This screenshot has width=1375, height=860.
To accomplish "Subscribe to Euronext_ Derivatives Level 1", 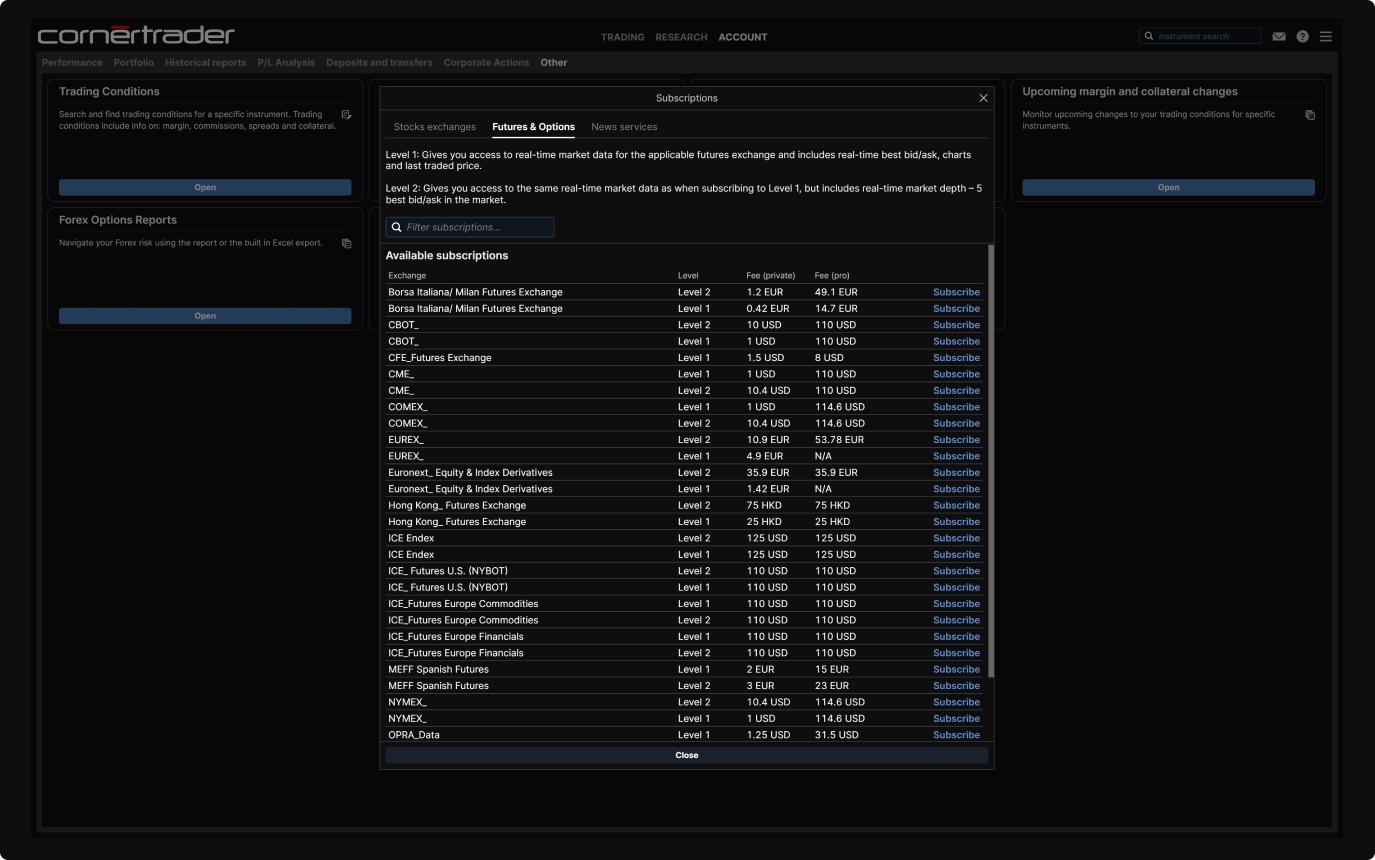I will [956, 489].
